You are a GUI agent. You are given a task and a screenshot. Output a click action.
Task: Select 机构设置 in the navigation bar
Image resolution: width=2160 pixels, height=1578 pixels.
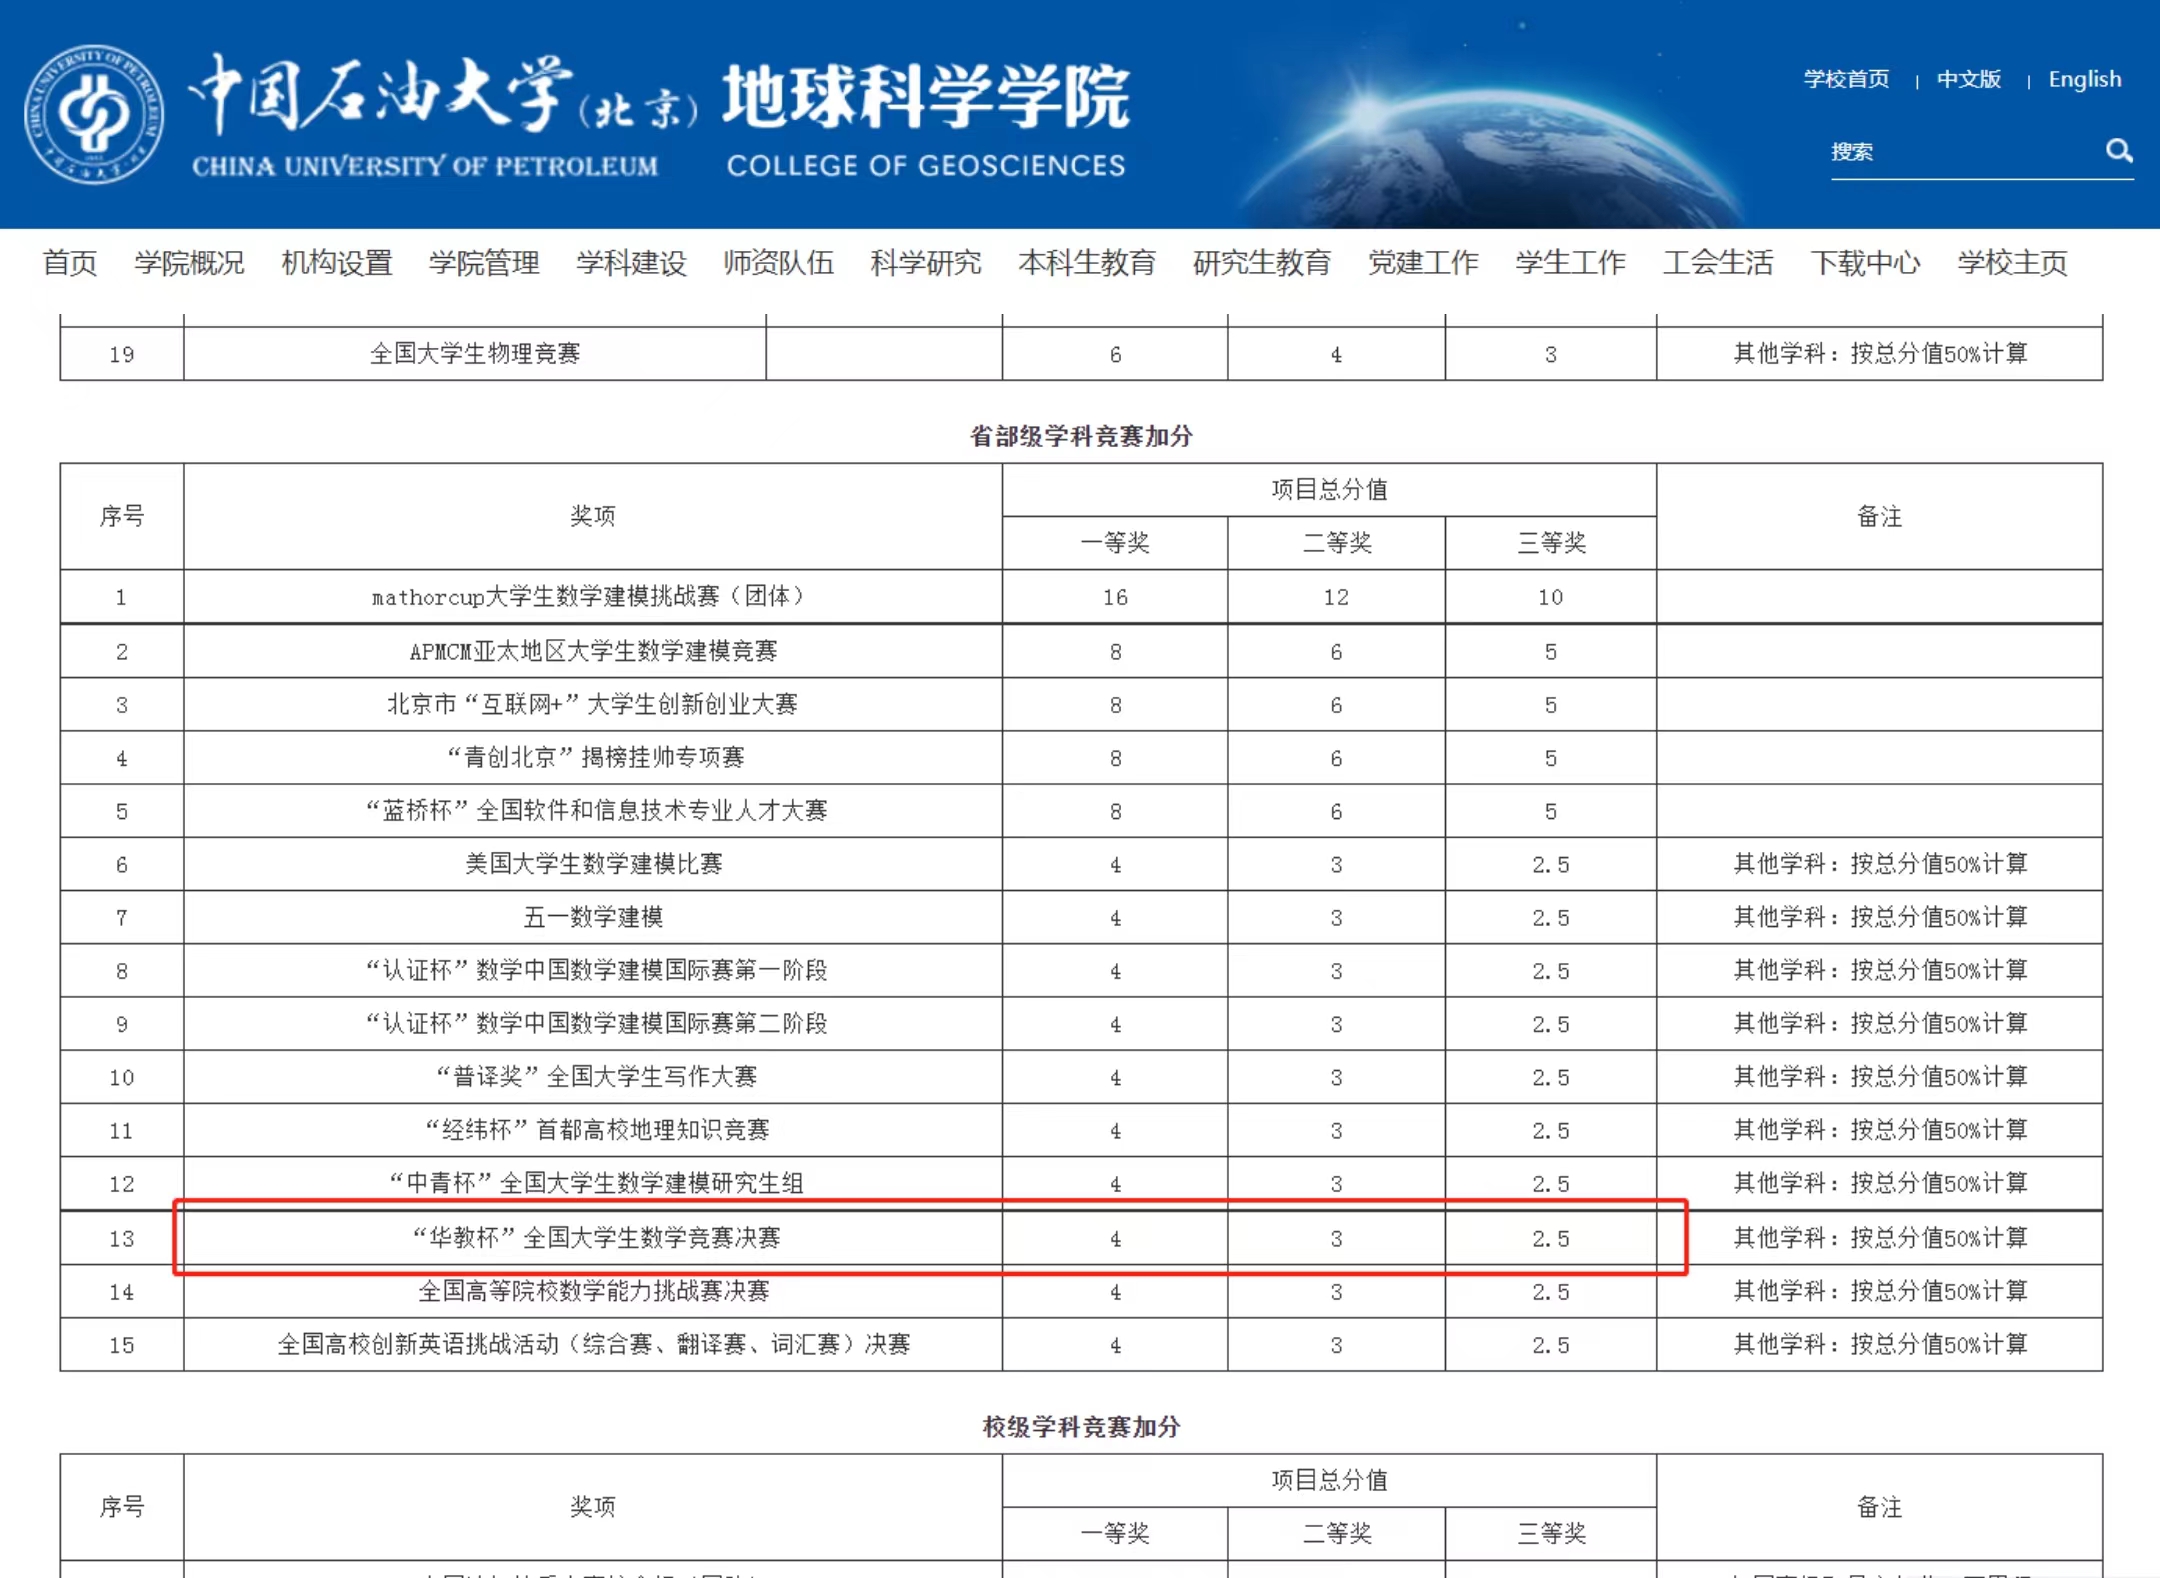point(335,263)
